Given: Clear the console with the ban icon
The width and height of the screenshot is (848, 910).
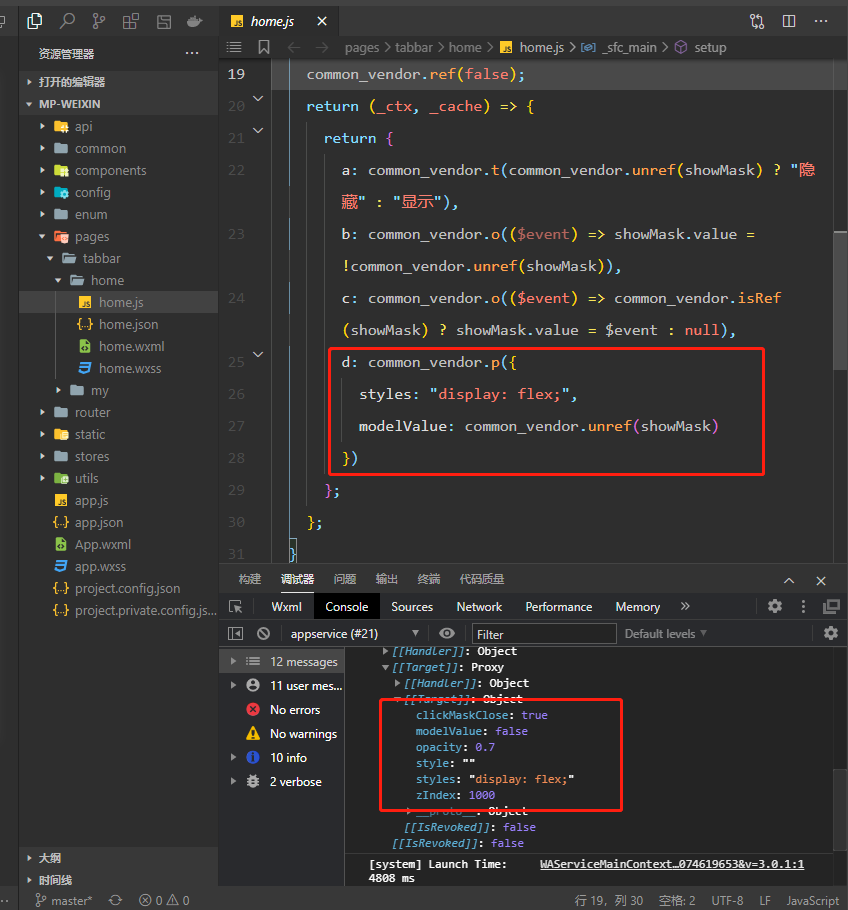Looking at the screenshot, I should click(264, 633).
